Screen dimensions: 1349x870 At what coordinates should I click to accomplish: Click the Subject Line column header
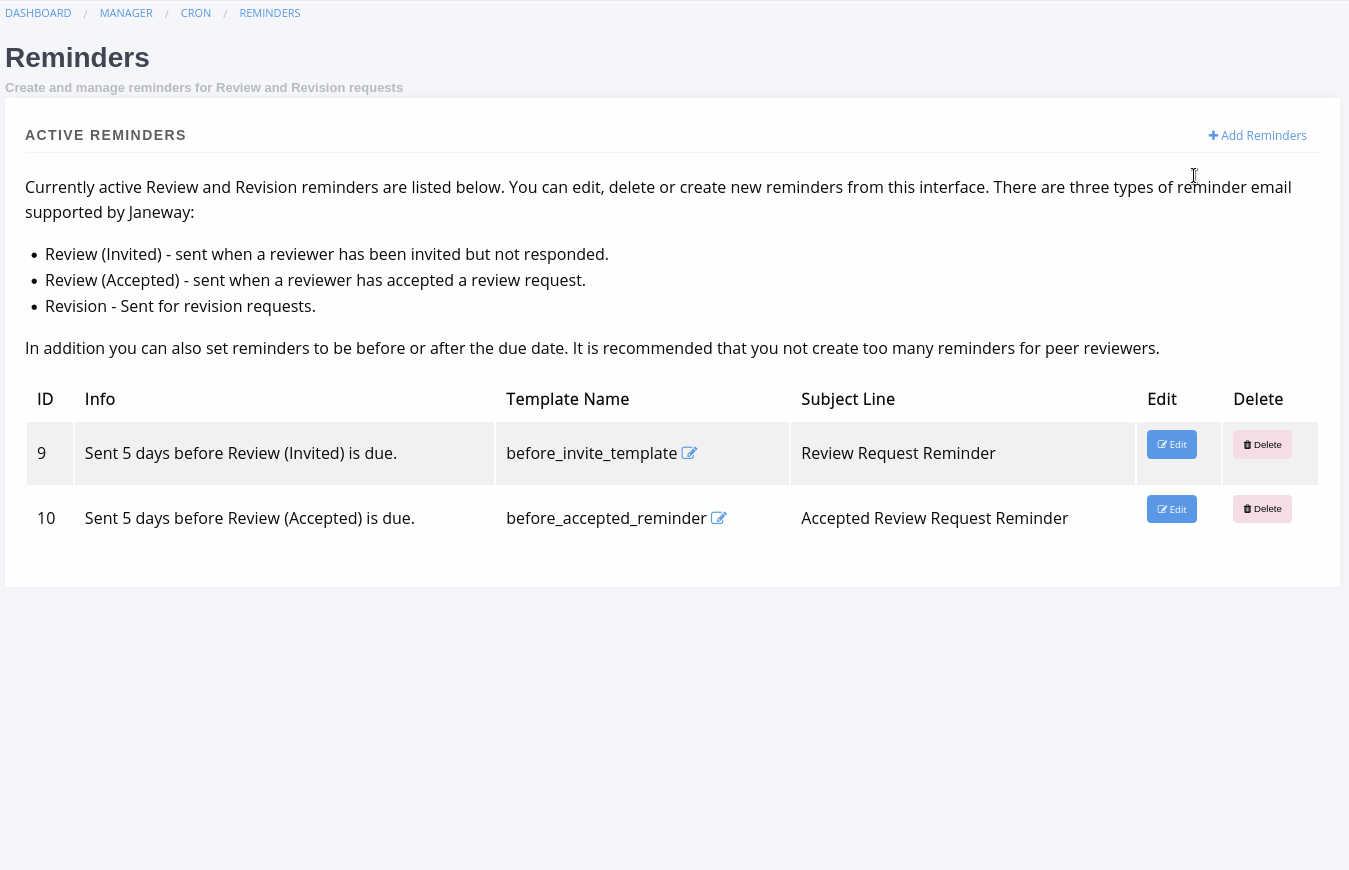pyautogui.click(x=847, y=399)
